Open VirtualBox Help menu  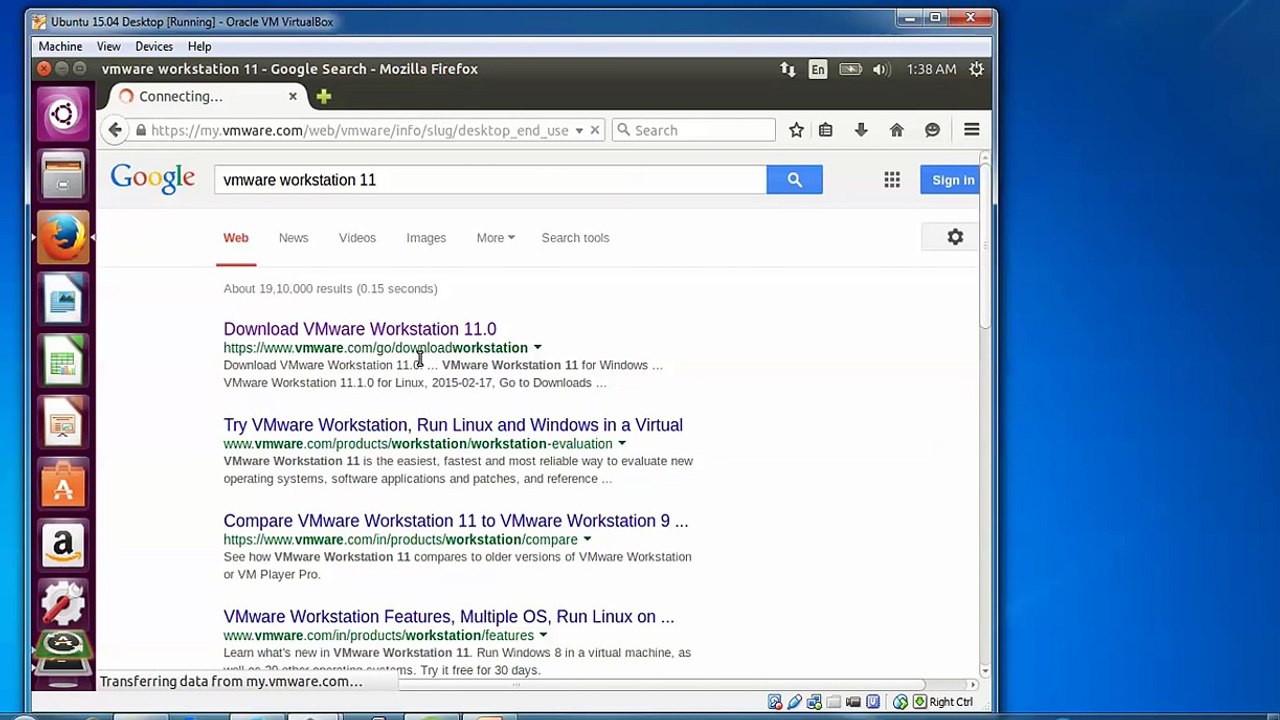pyautogui.click(x=199, y=47)
